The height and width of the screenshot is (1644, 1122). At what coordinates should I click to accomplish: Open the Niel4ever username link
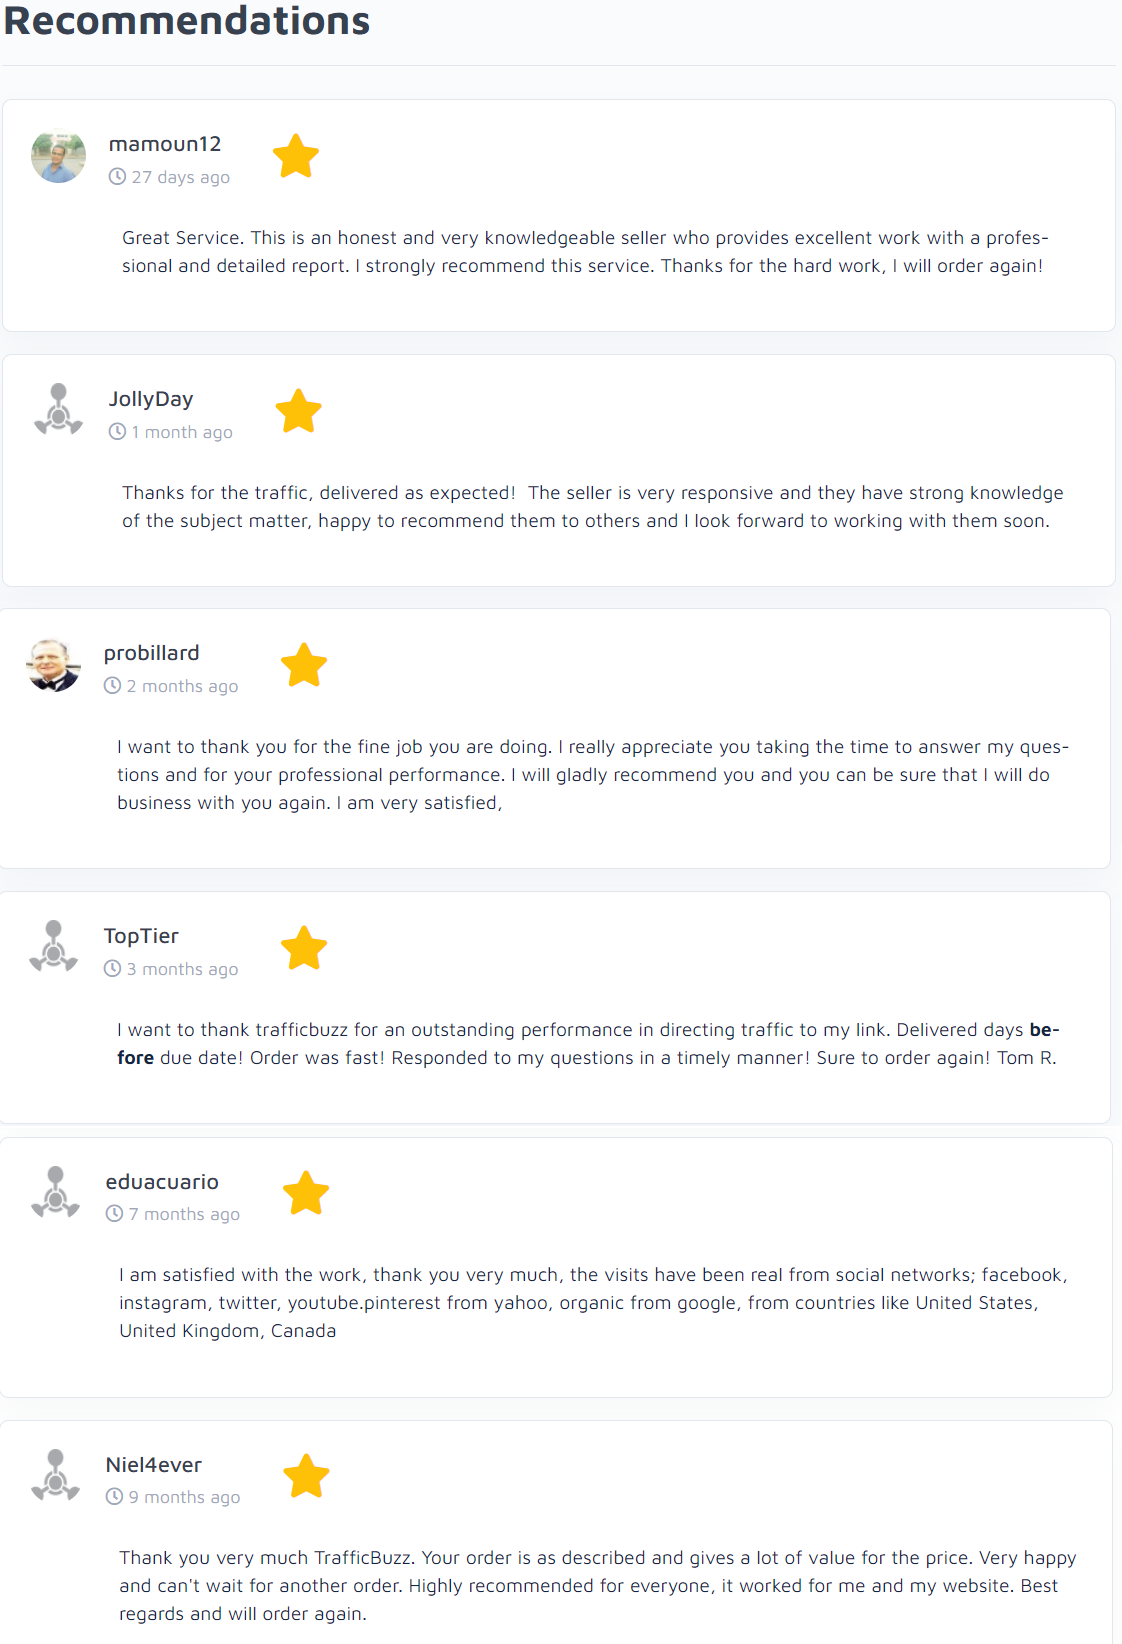point(154,1465)
